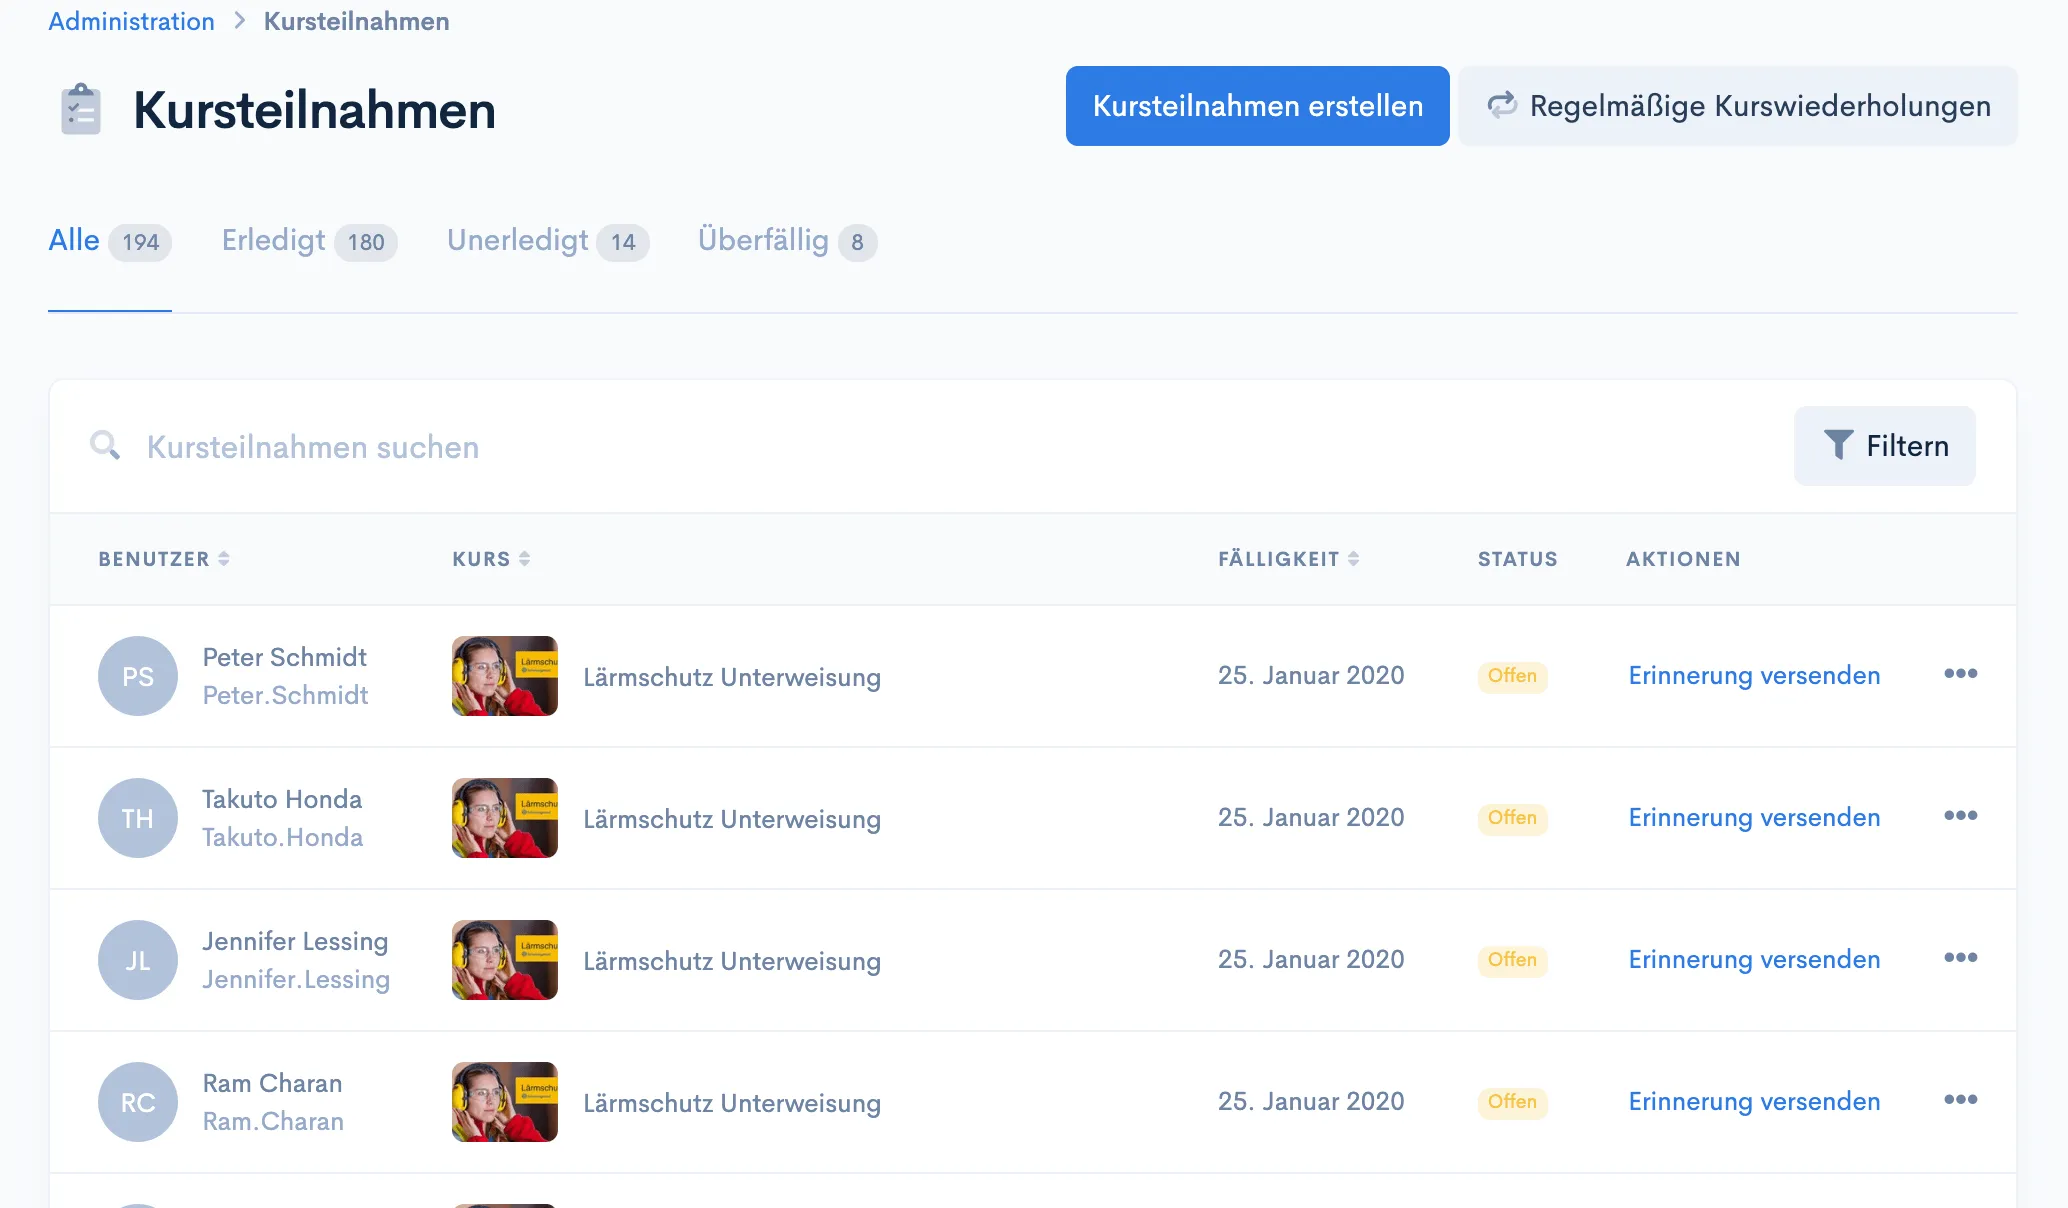
Task: Click the name Jennifer Lessing
Action: point(295,941)
